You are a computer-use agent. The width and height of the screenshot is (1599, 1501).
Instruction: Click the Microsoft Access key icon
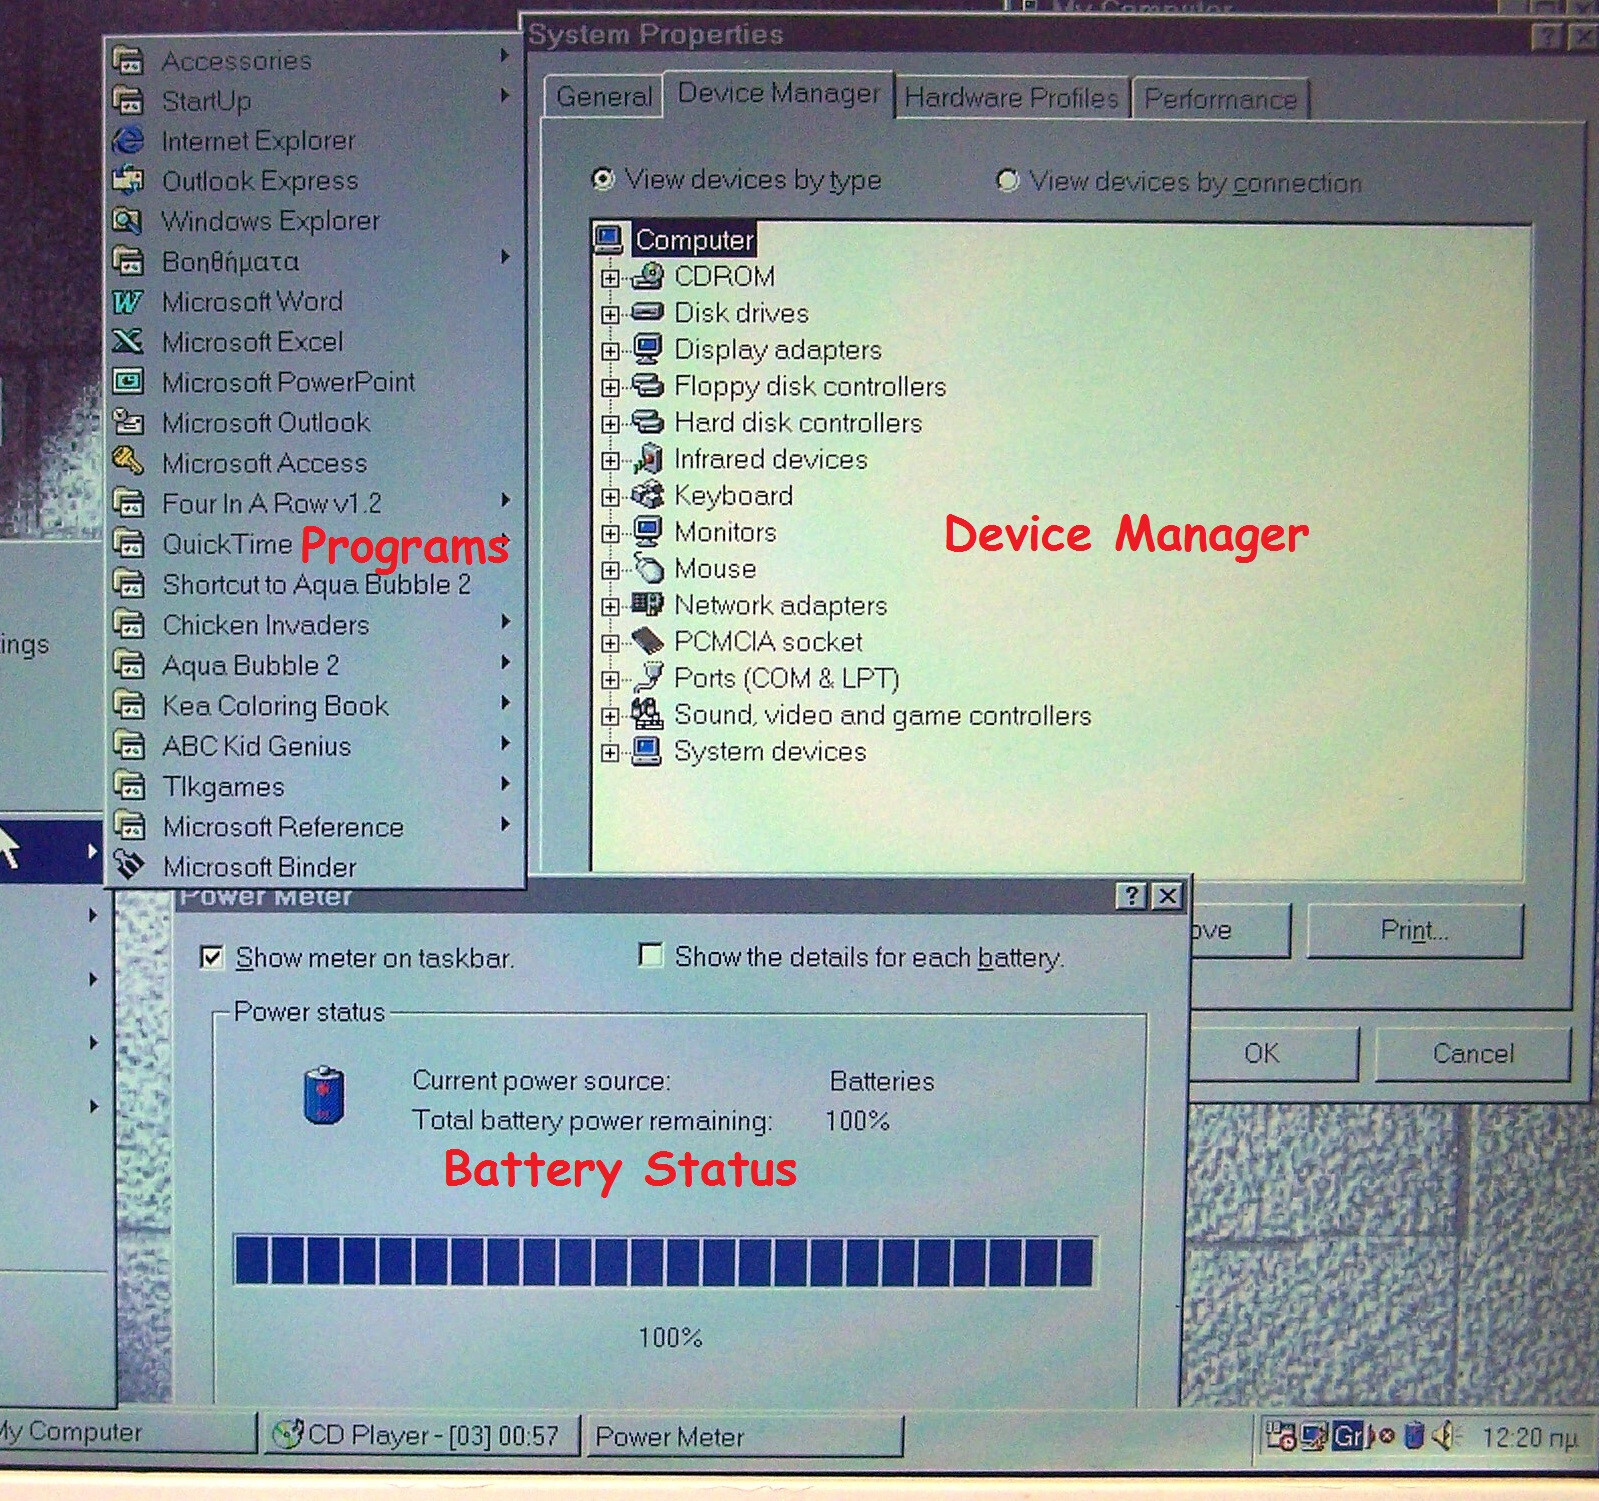point(128,462)
